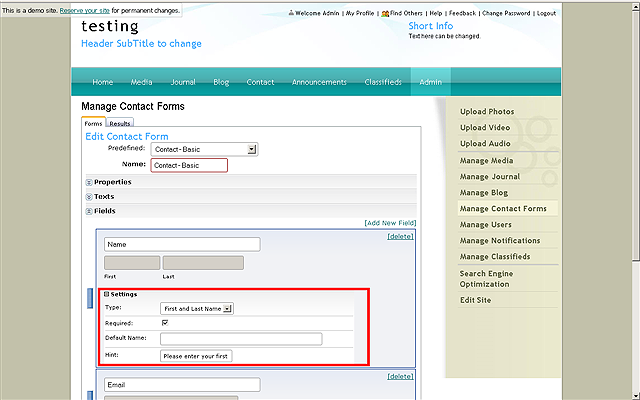Collapse the Settings panel minus icon
This screenshot has height=400, width=640.
(107, 294)
